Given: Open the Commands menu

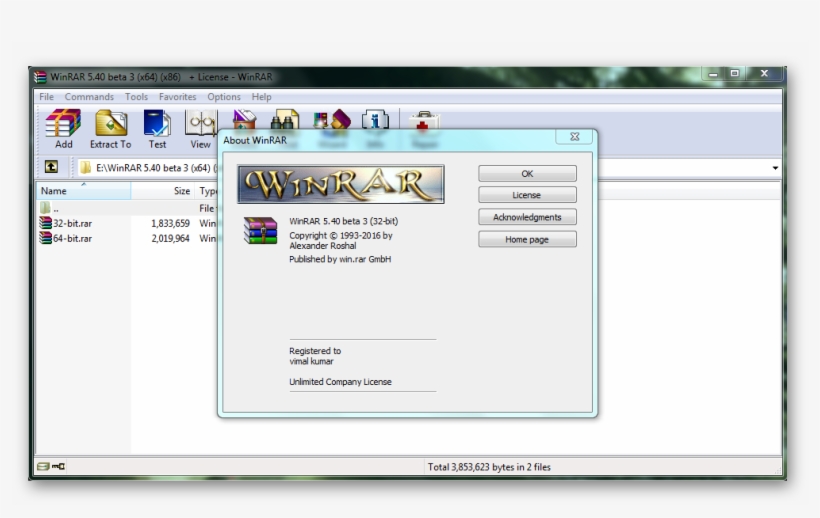Looking at the screenshot, I should tap(89, 97).
